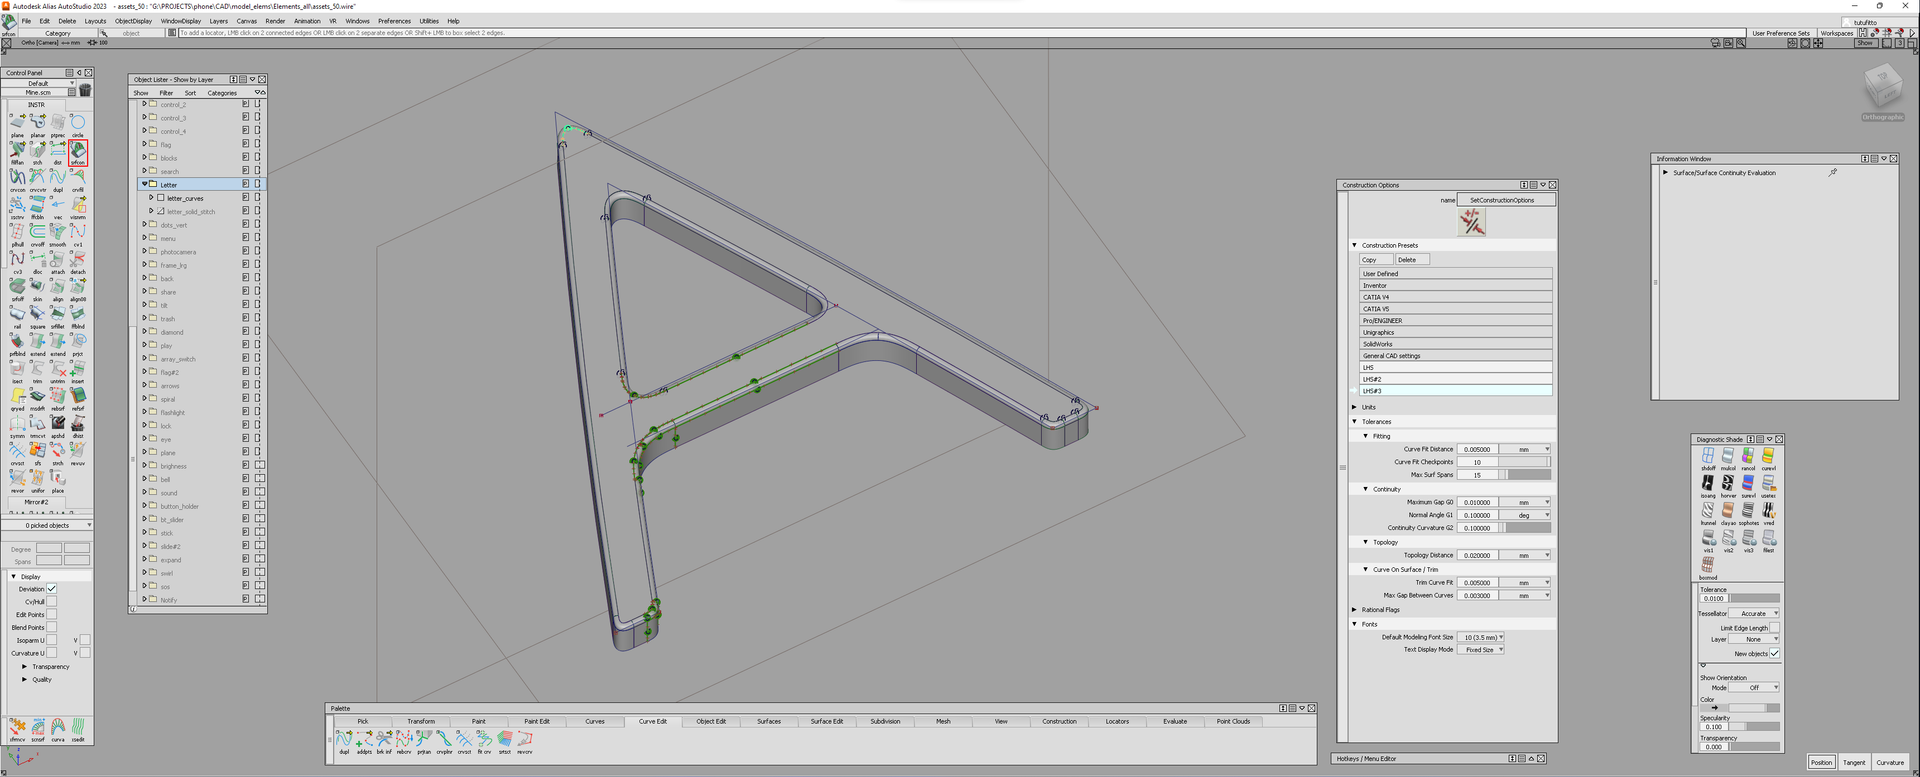
Task: Enable the isoang diagnostic shade
Action: pyautogui.click(x=1708, y=485)
